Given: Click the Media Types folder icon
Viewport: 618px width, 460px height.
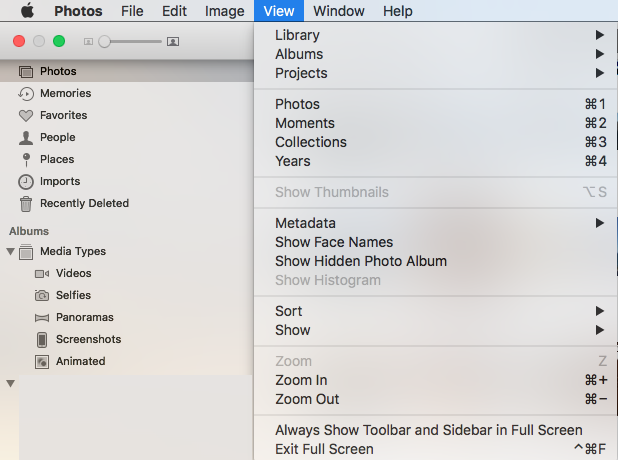Looking at the screenshot, I should pos(26,252).
